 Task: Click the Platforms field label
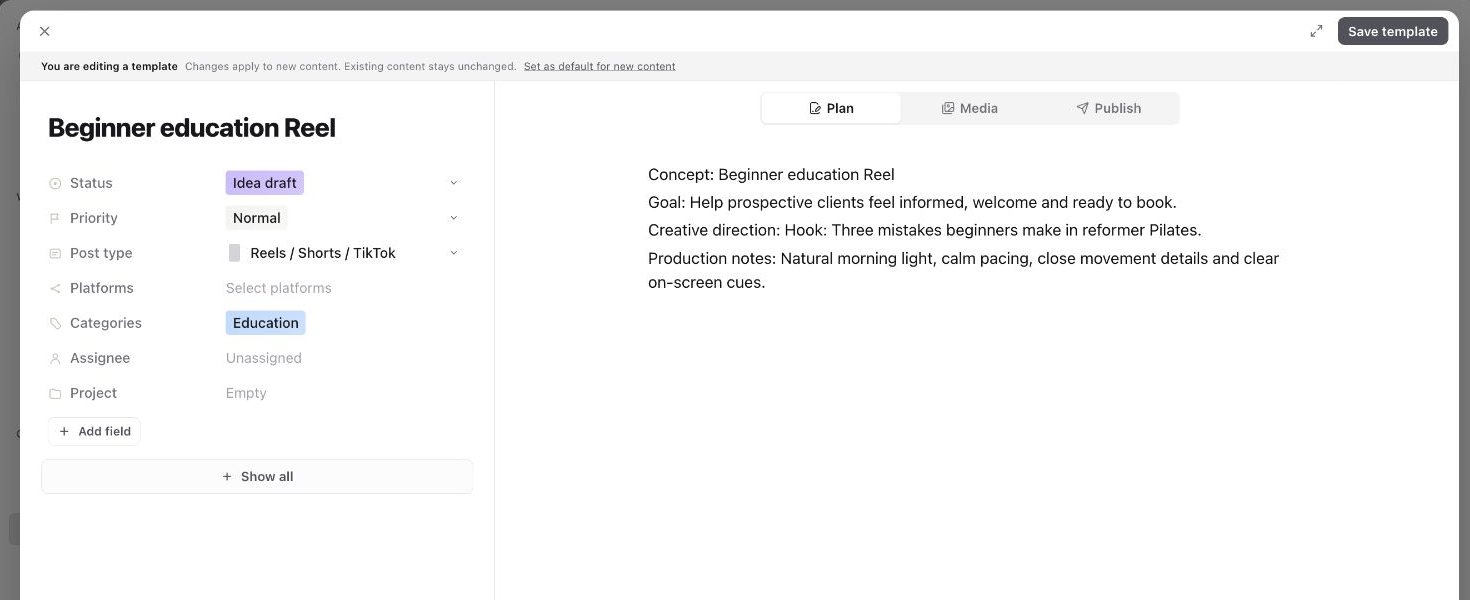coord(102,288)
